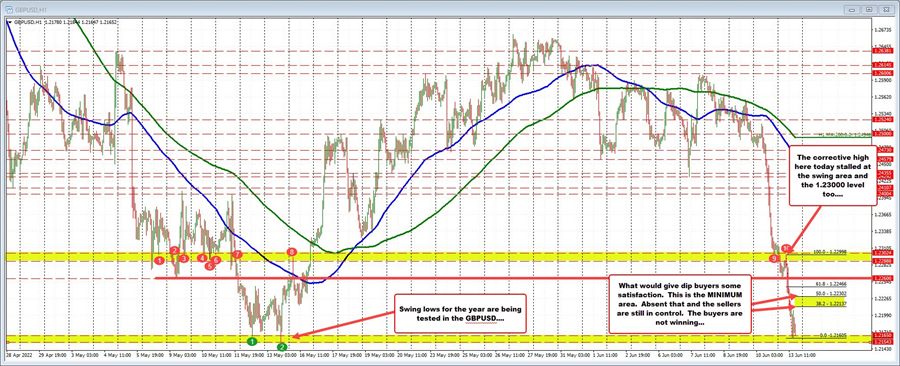Select the 'What would give dip buyers' note
The height and width of the screenshot is (366, 900).
pyautogui.click(x=680, y=303)
